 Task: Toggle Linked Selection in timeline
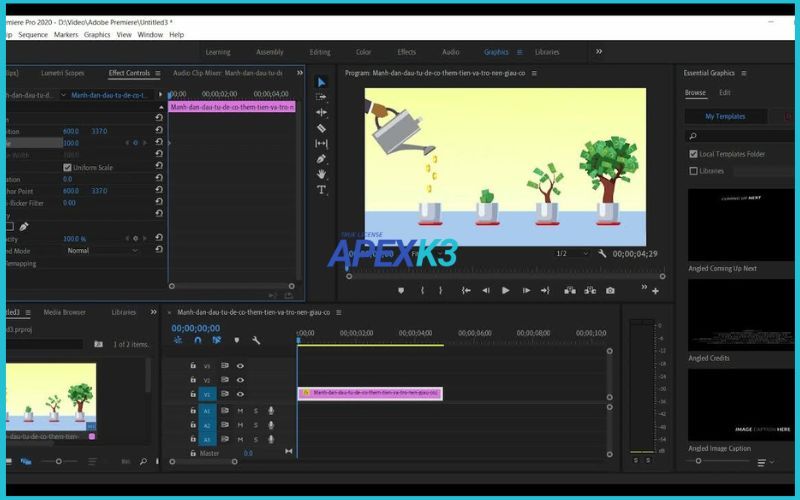217,340
